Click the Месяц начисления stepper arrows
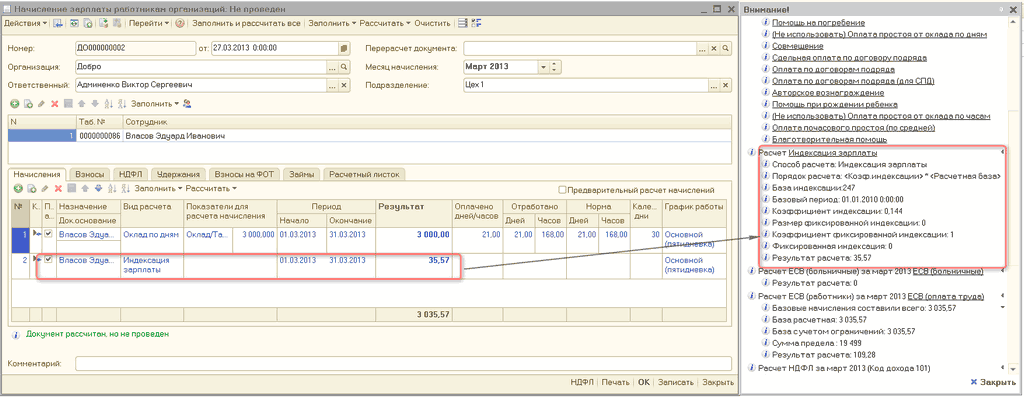This screenshot has width=1024, height=398. [554, 67]
